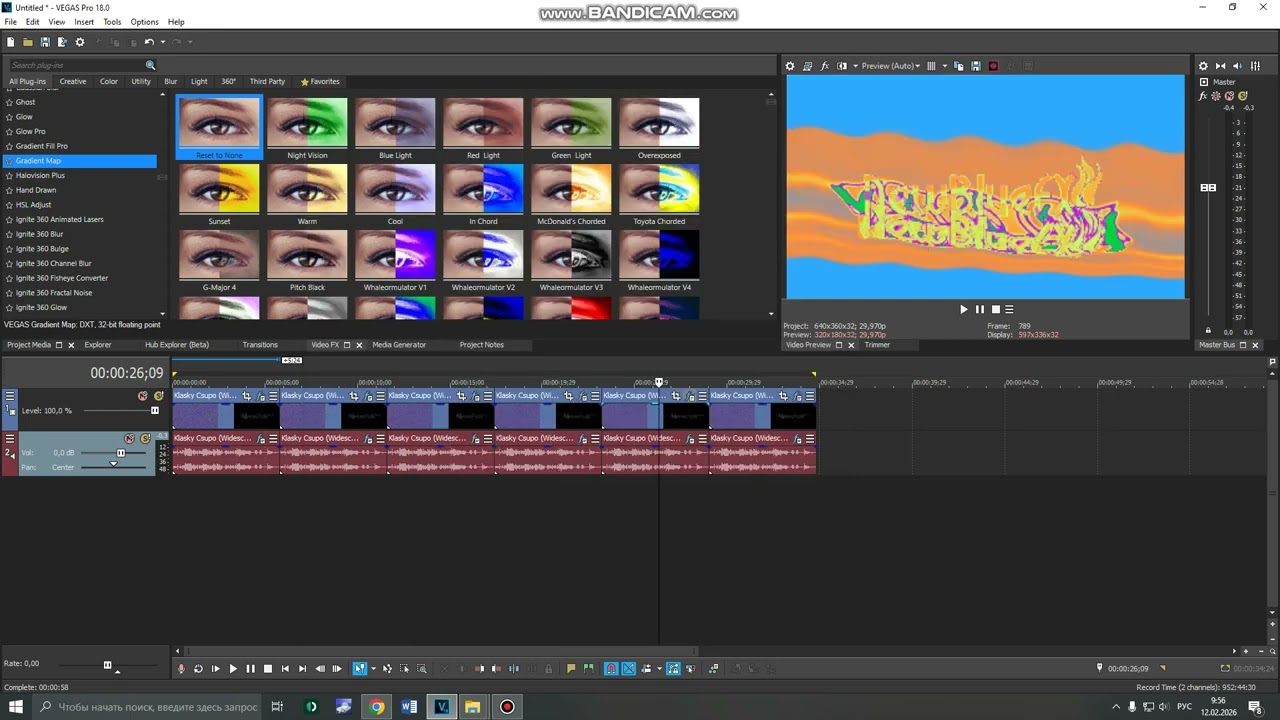Open the Insert menu
This screenshot has width=1280, height=720.
click(x=84, y=22)
